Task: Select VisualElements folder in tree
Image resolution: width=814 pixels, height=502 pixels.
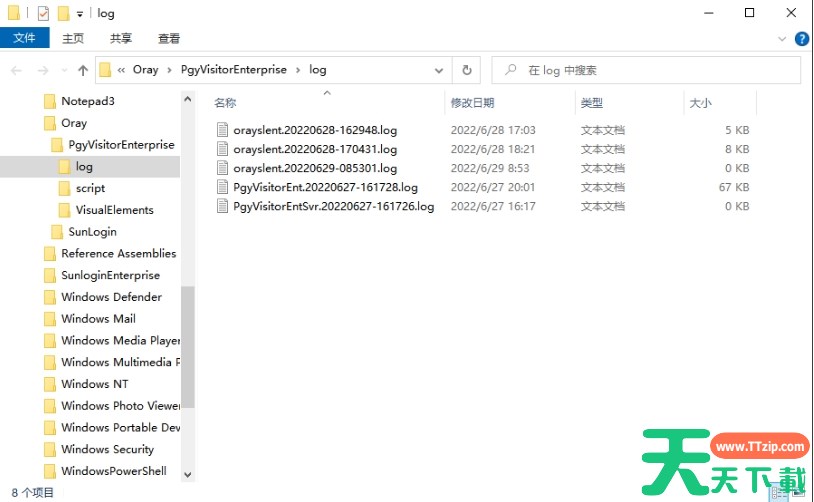Action: (x=114, y=210)
